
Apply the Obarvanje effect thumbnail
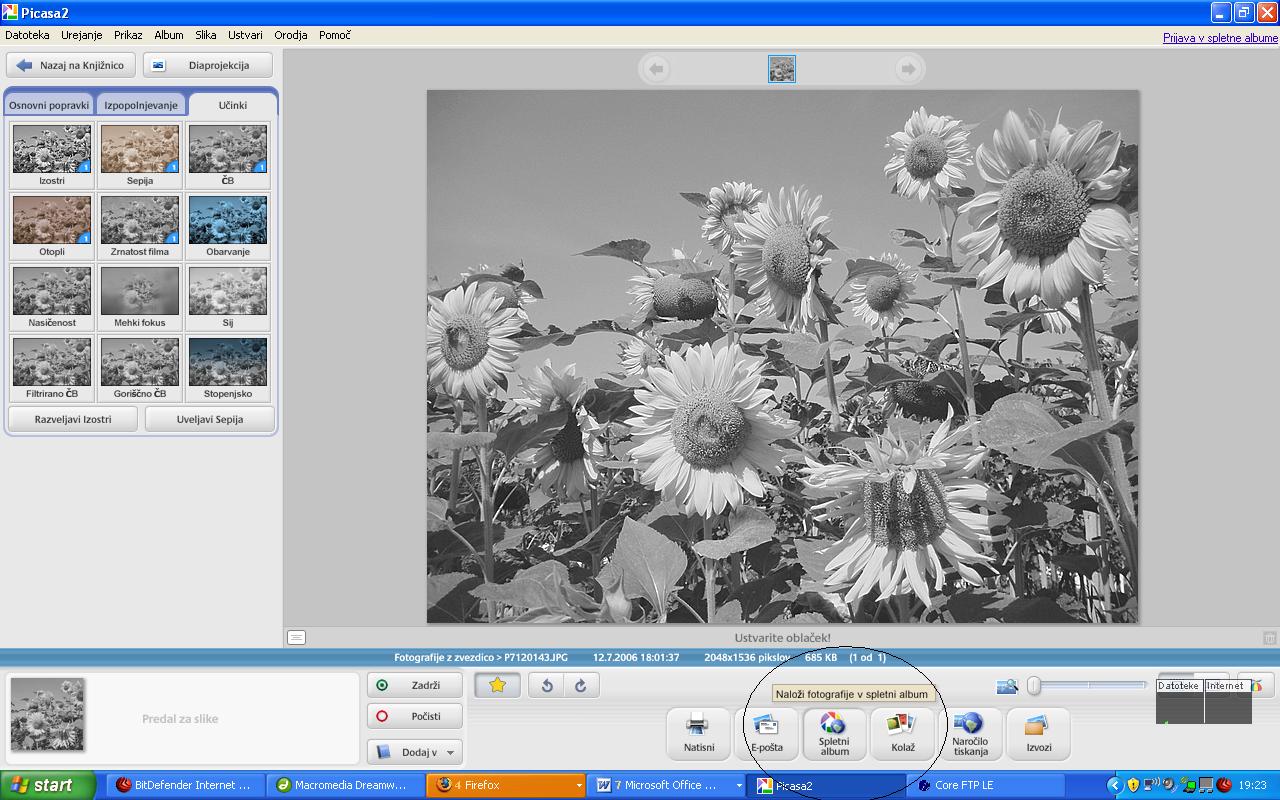tap(227, 225)
